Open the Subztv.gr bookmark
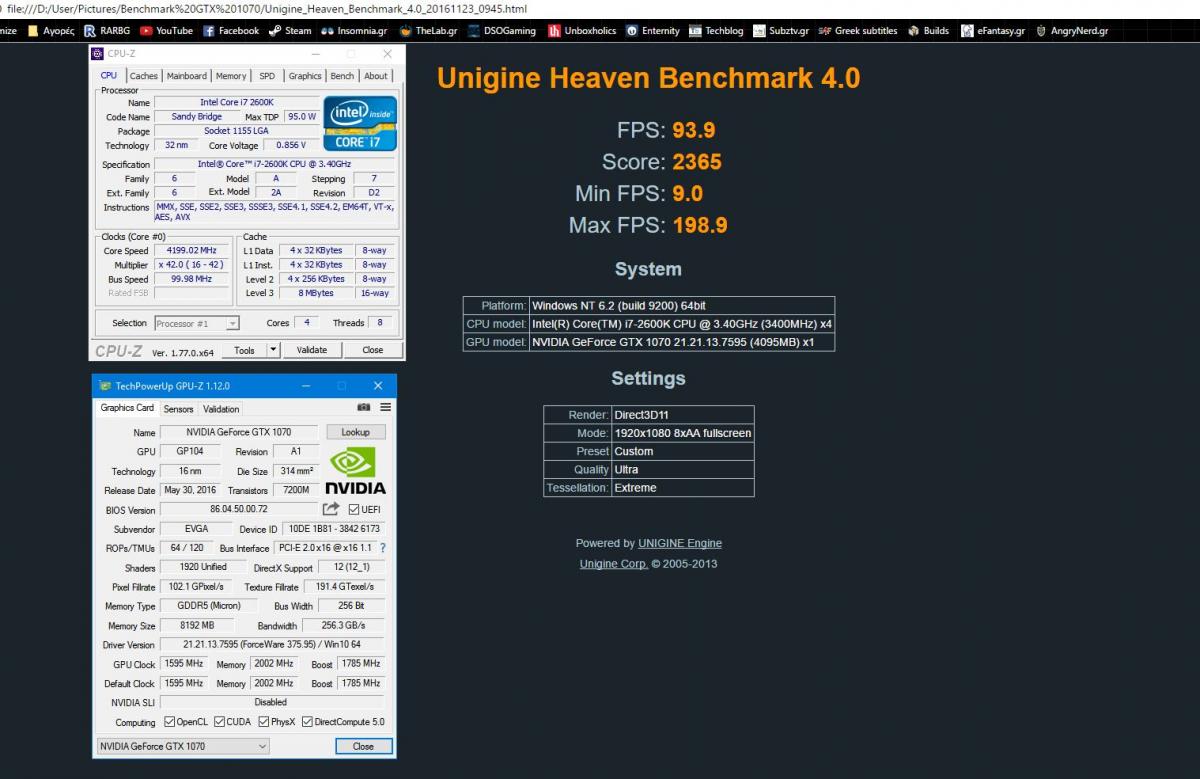Image resolution: width=1200 pixels, height=779 pixels. click(781, 31)
